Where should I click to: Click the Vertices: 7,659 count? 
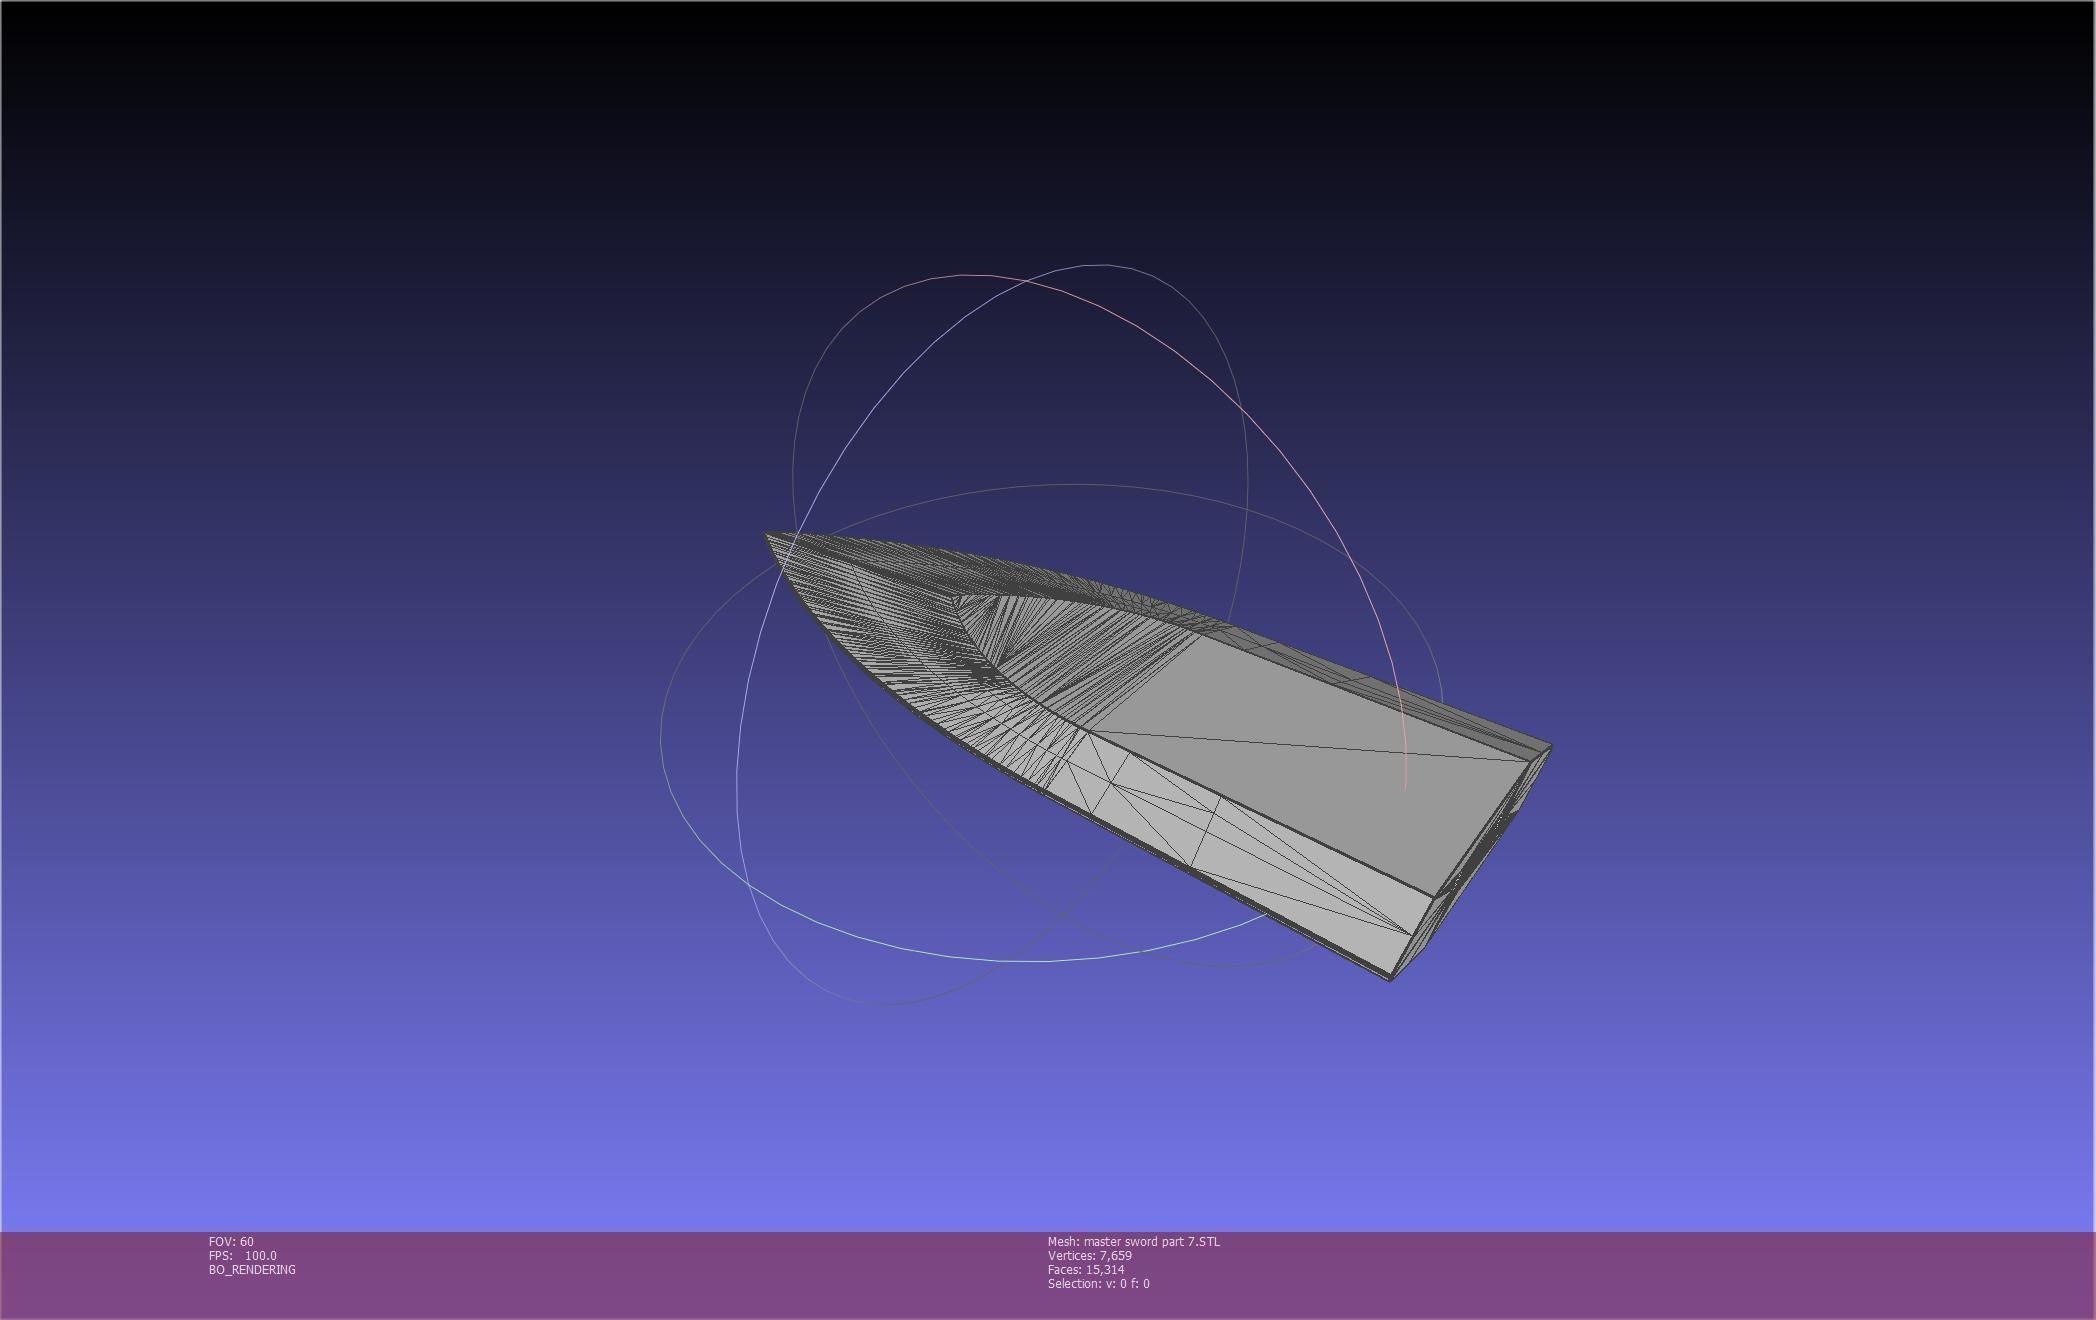pyautogui.click(x=1090, y=1256)
